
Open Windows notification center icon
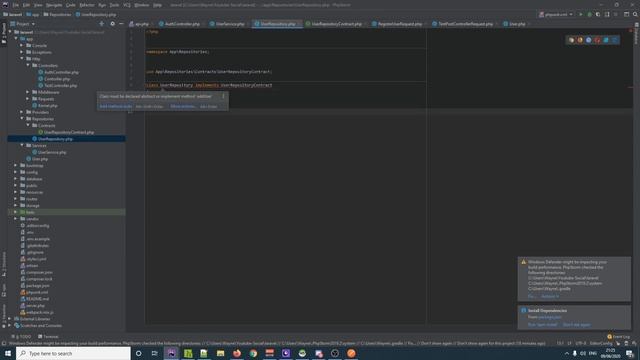click(630, 353)
